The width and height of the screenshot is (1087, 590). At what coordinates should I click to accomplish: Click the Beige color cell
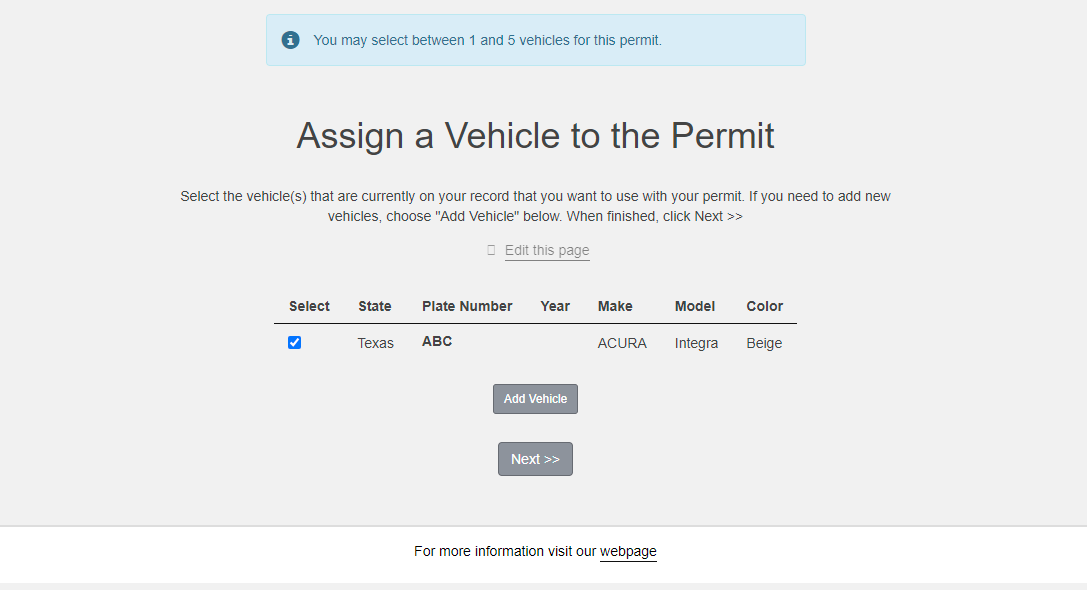[x=764, y=343]
